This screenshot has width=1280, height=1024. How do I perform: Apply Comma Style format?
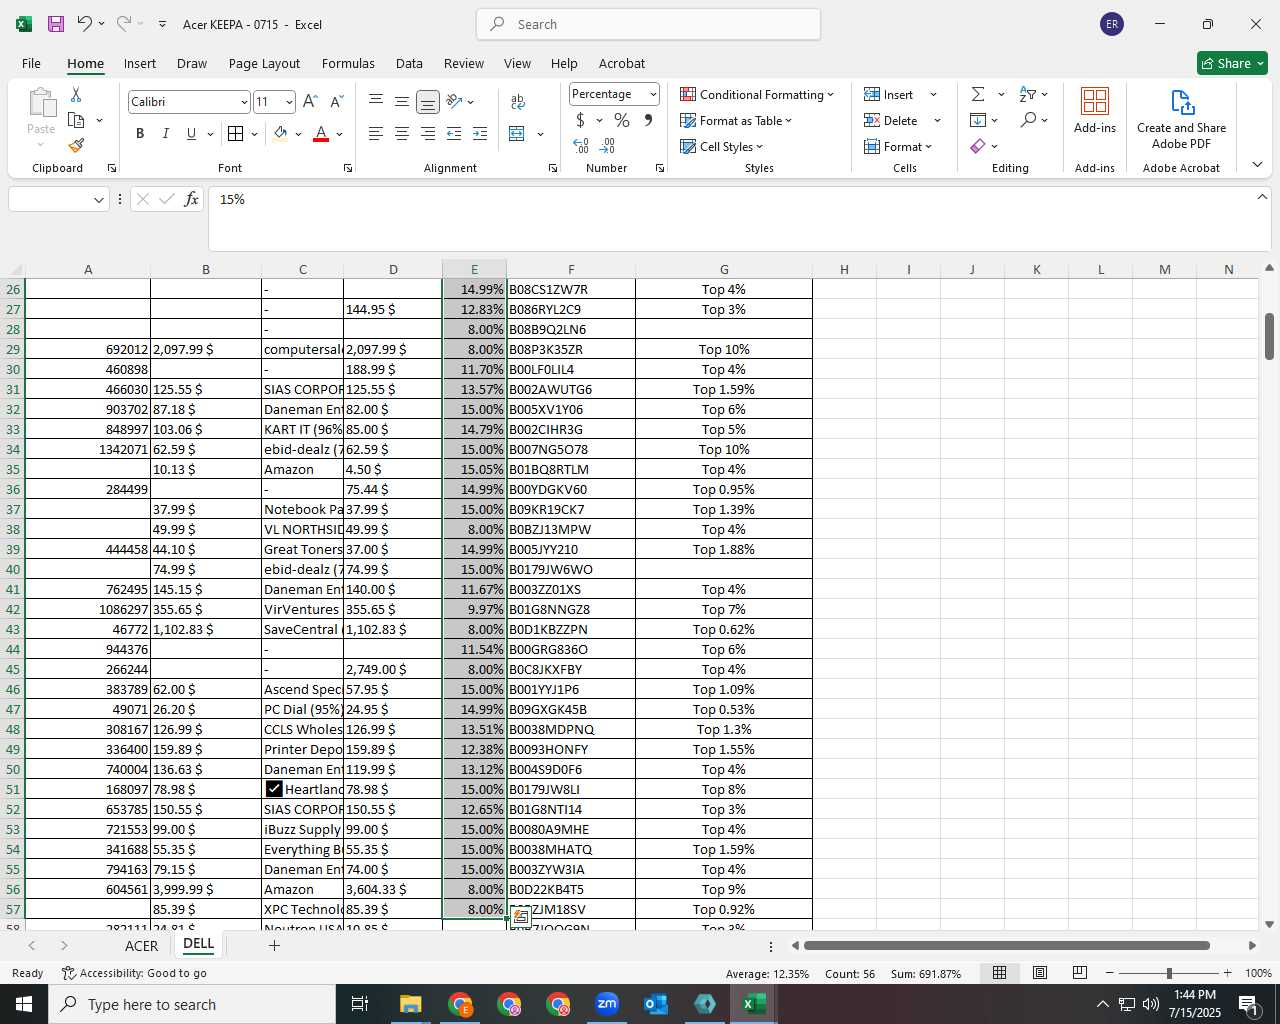pos(648,120)
